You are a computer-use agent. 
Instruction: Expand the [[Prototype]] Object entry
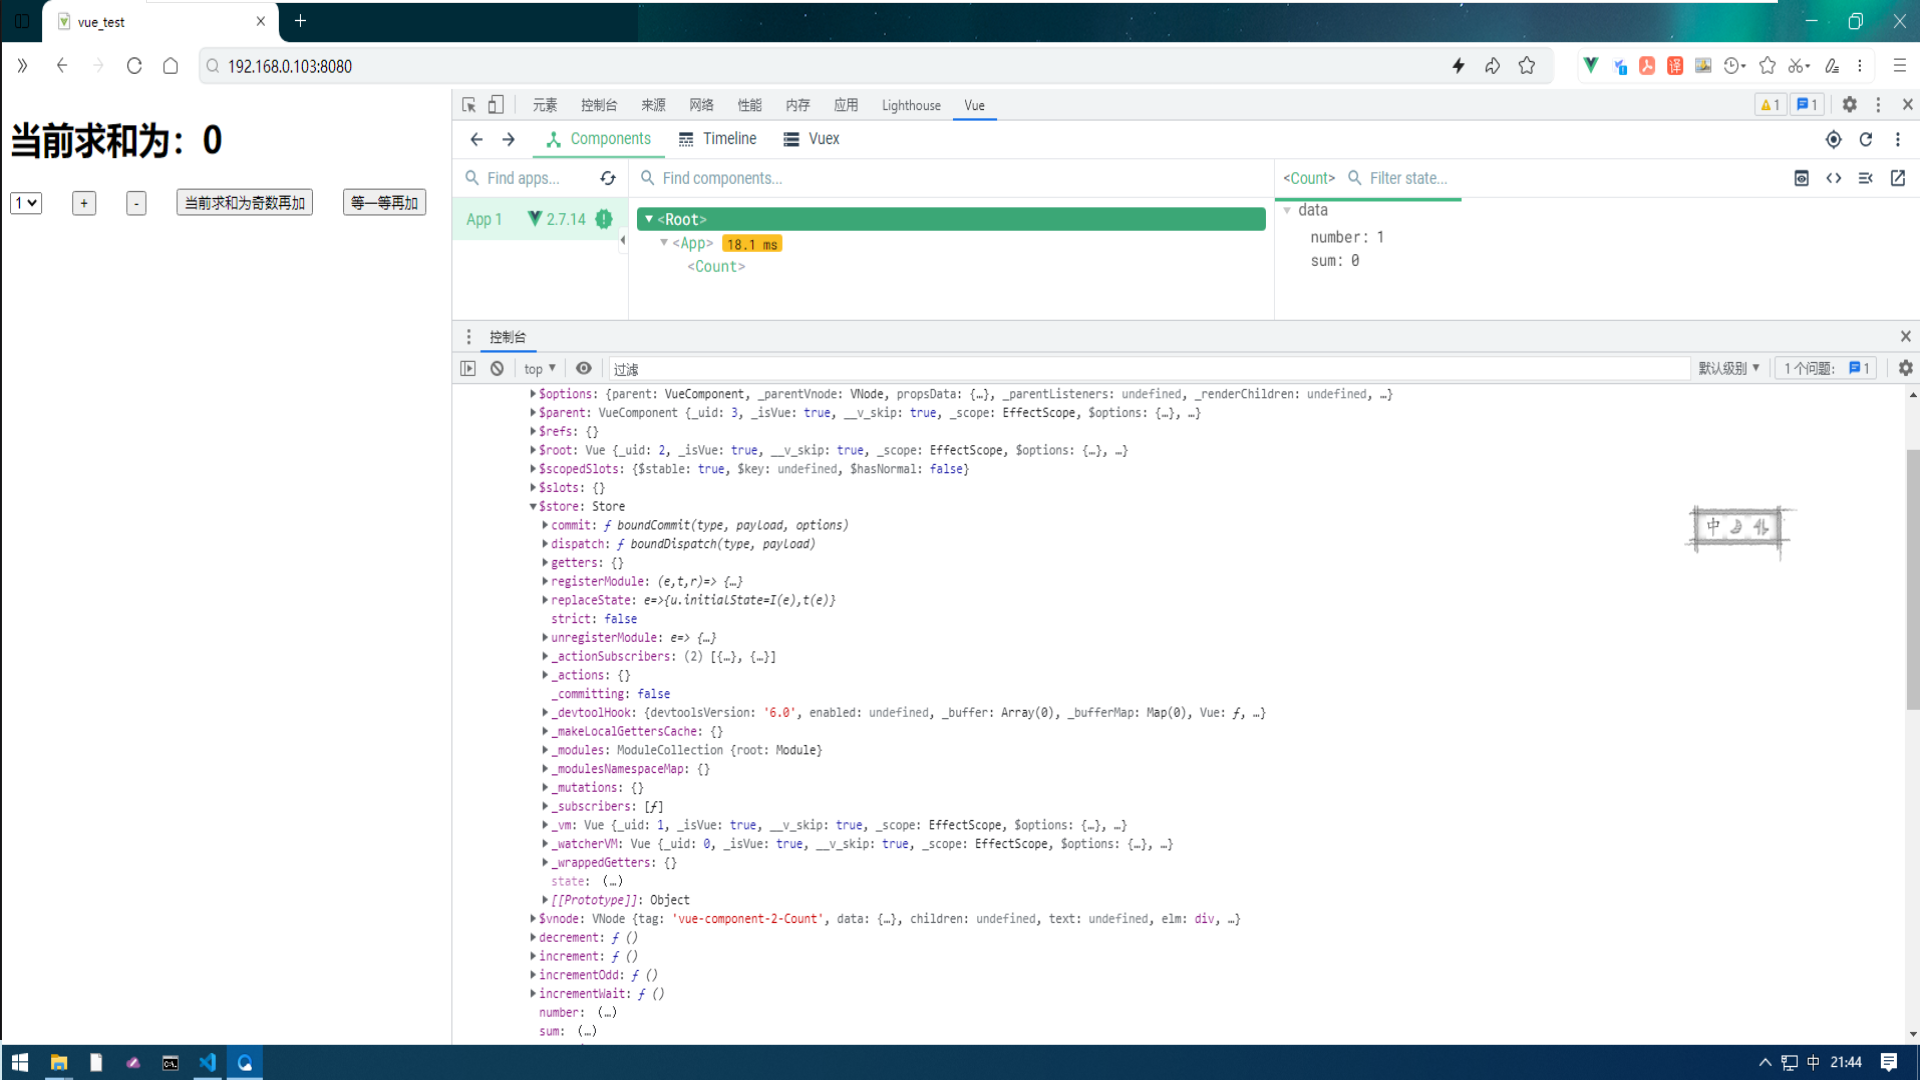point(545,900)
